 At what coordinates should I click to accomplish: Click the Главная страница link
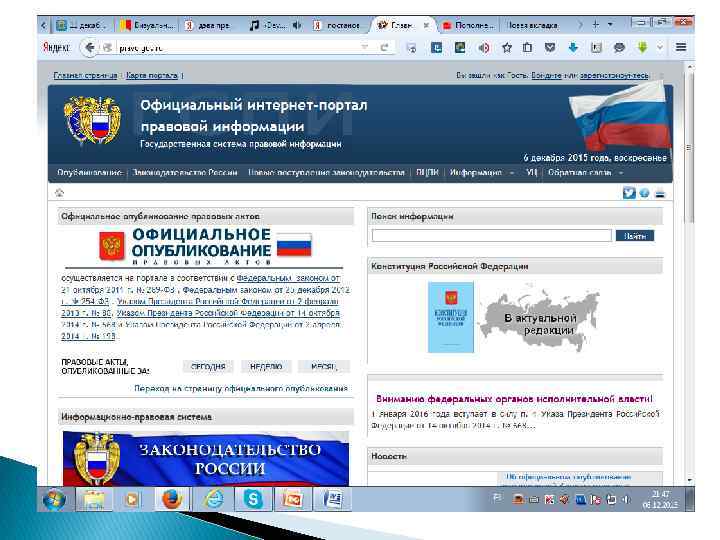[x=85, y=75]
